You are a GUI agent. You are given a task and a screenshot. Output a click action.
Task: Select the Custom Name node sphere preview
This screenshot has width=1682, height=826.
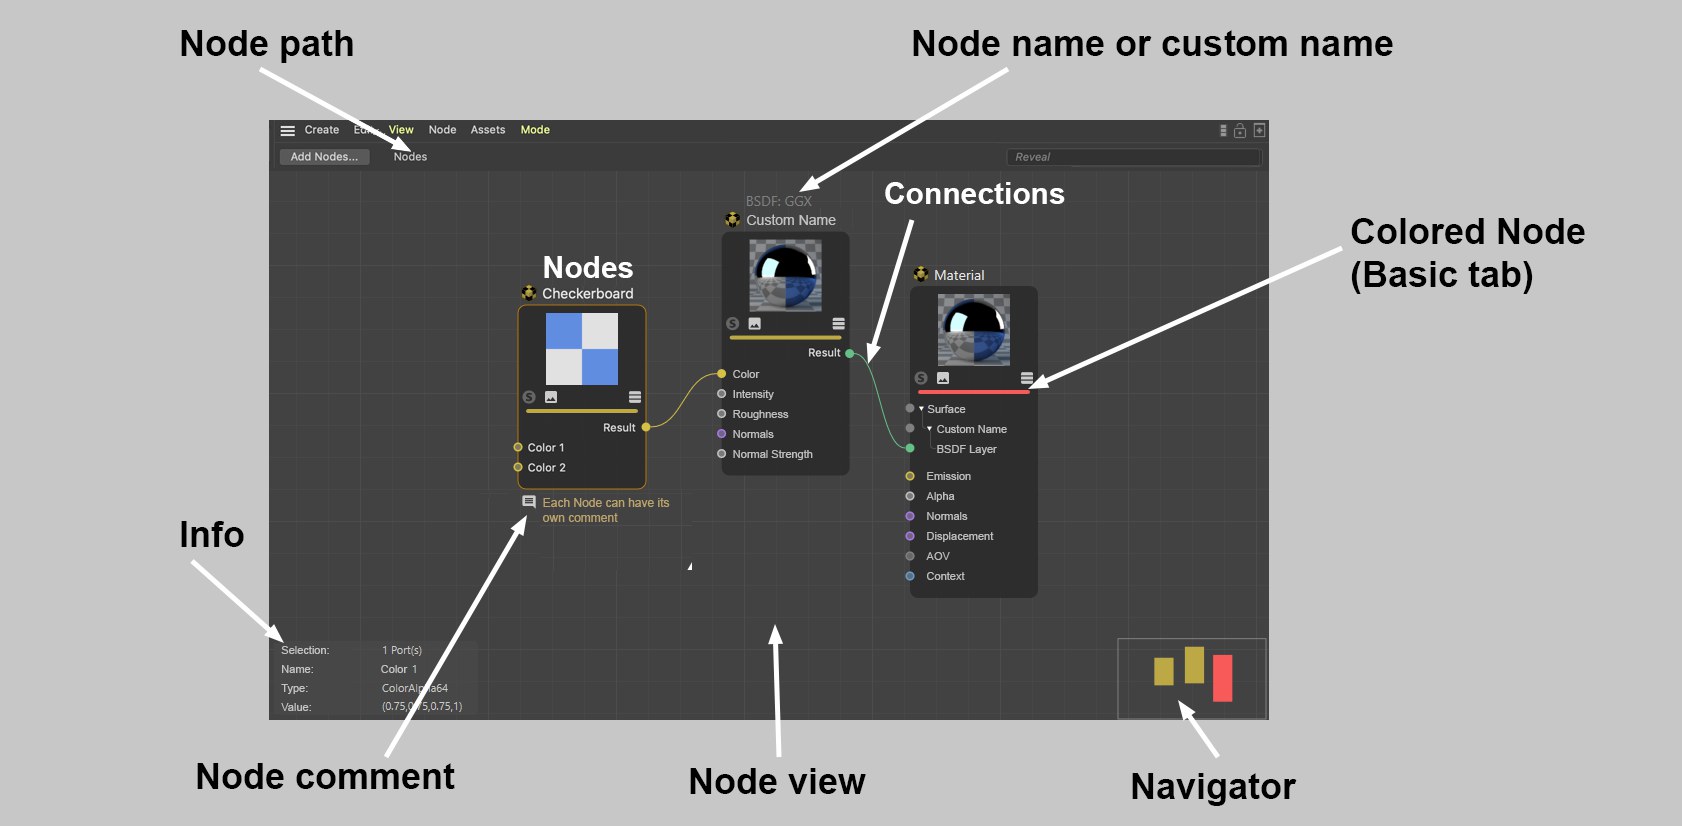(x=785, y=276)
